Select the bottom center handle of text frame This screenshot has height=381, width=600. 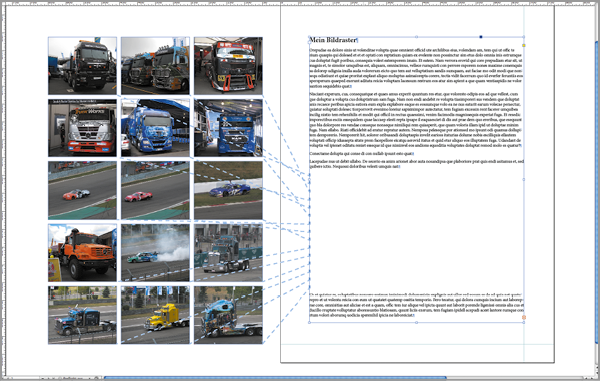(x=416, y=322)
